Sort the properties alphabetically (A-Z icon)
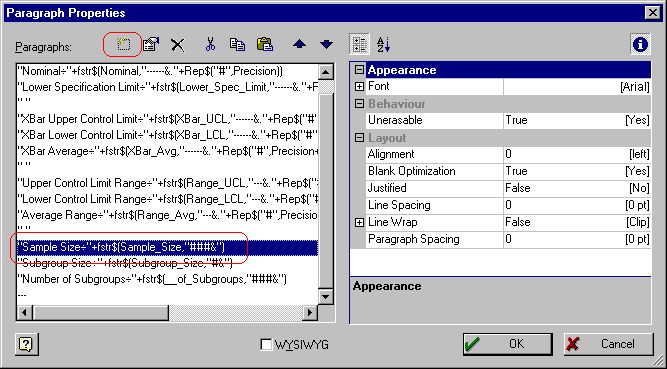The width and height of the screenshot is (667, 369). point(383,44)
